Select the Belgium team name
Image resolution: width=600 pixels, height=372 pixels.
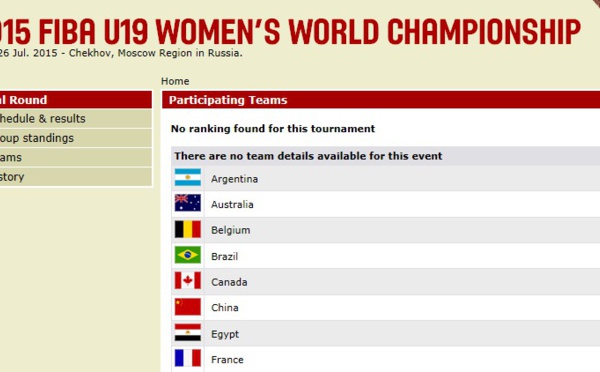231,230
